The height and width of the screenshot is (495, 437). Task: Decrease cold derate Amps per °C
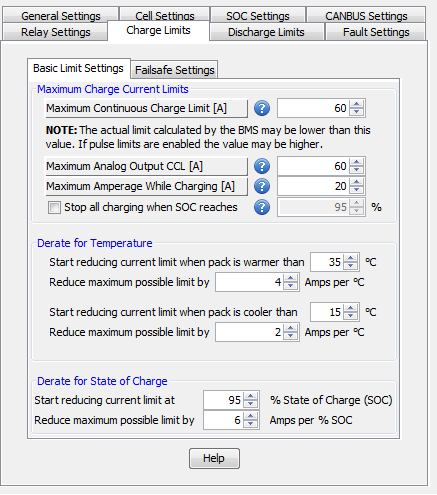291,336
